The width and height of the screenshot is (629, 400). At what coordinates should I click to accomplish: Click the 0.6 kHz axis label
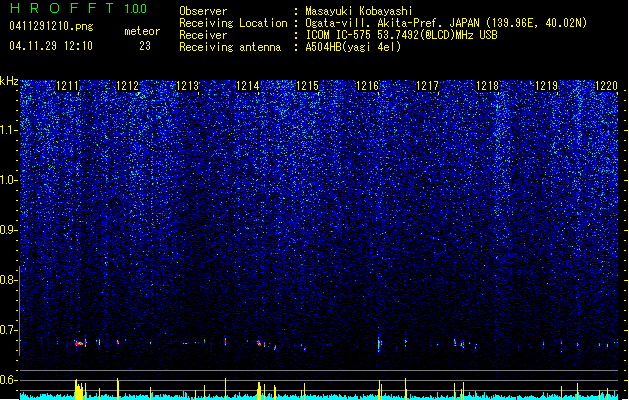pos(9,380)
